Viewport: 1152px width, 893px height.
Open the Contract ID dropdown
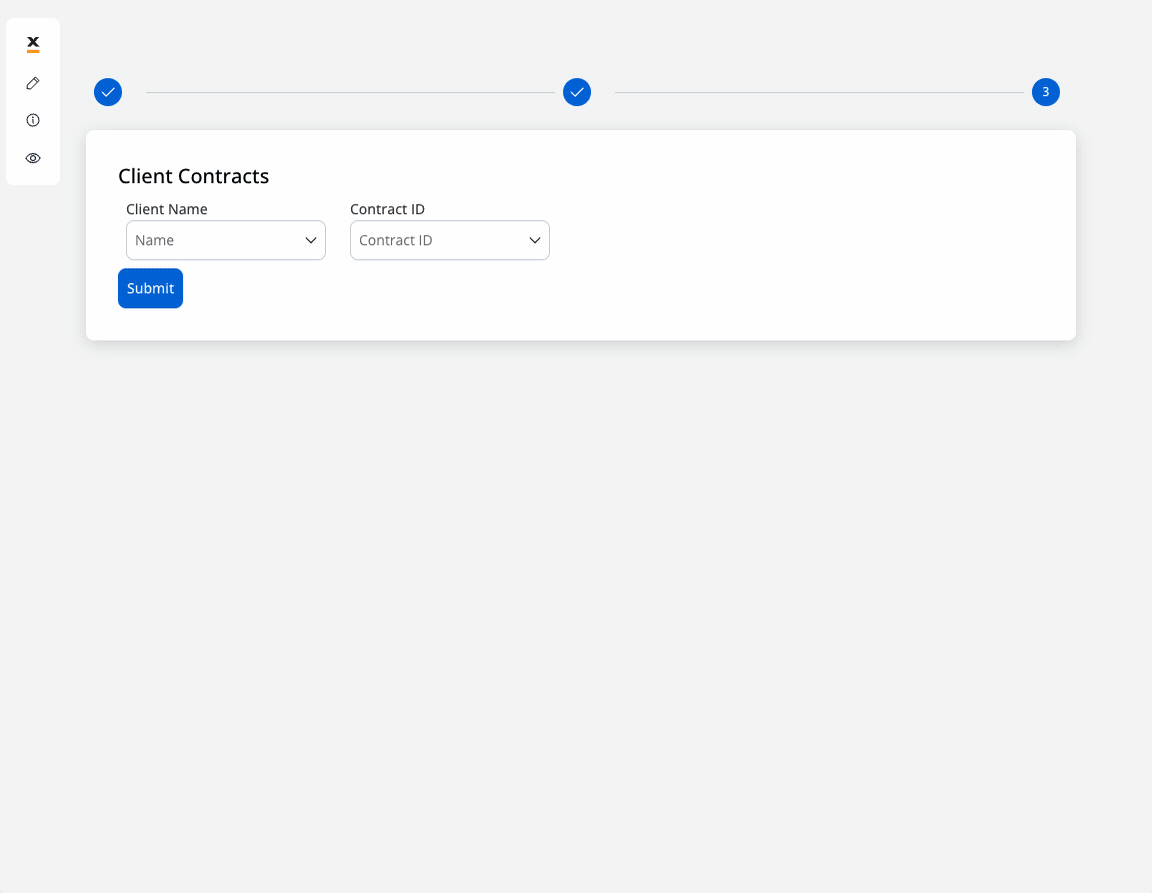click(x=450, y=240)
